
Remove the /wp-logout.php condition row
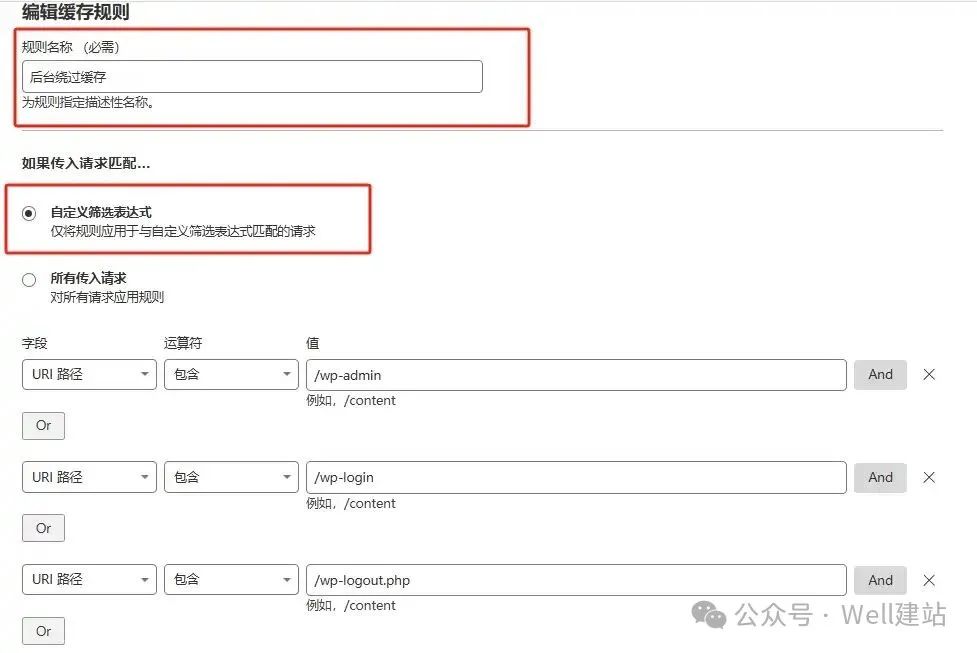pyautogui.click(x=929, y=580)
